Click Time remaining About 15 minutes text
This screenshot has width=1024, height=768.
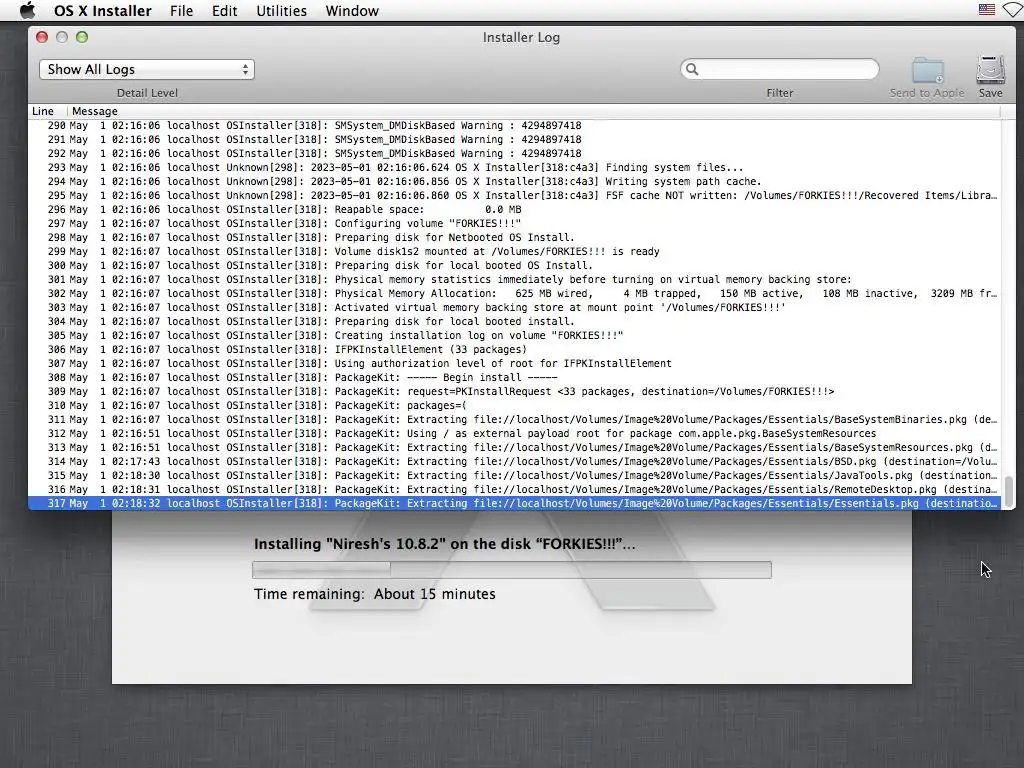375,594
